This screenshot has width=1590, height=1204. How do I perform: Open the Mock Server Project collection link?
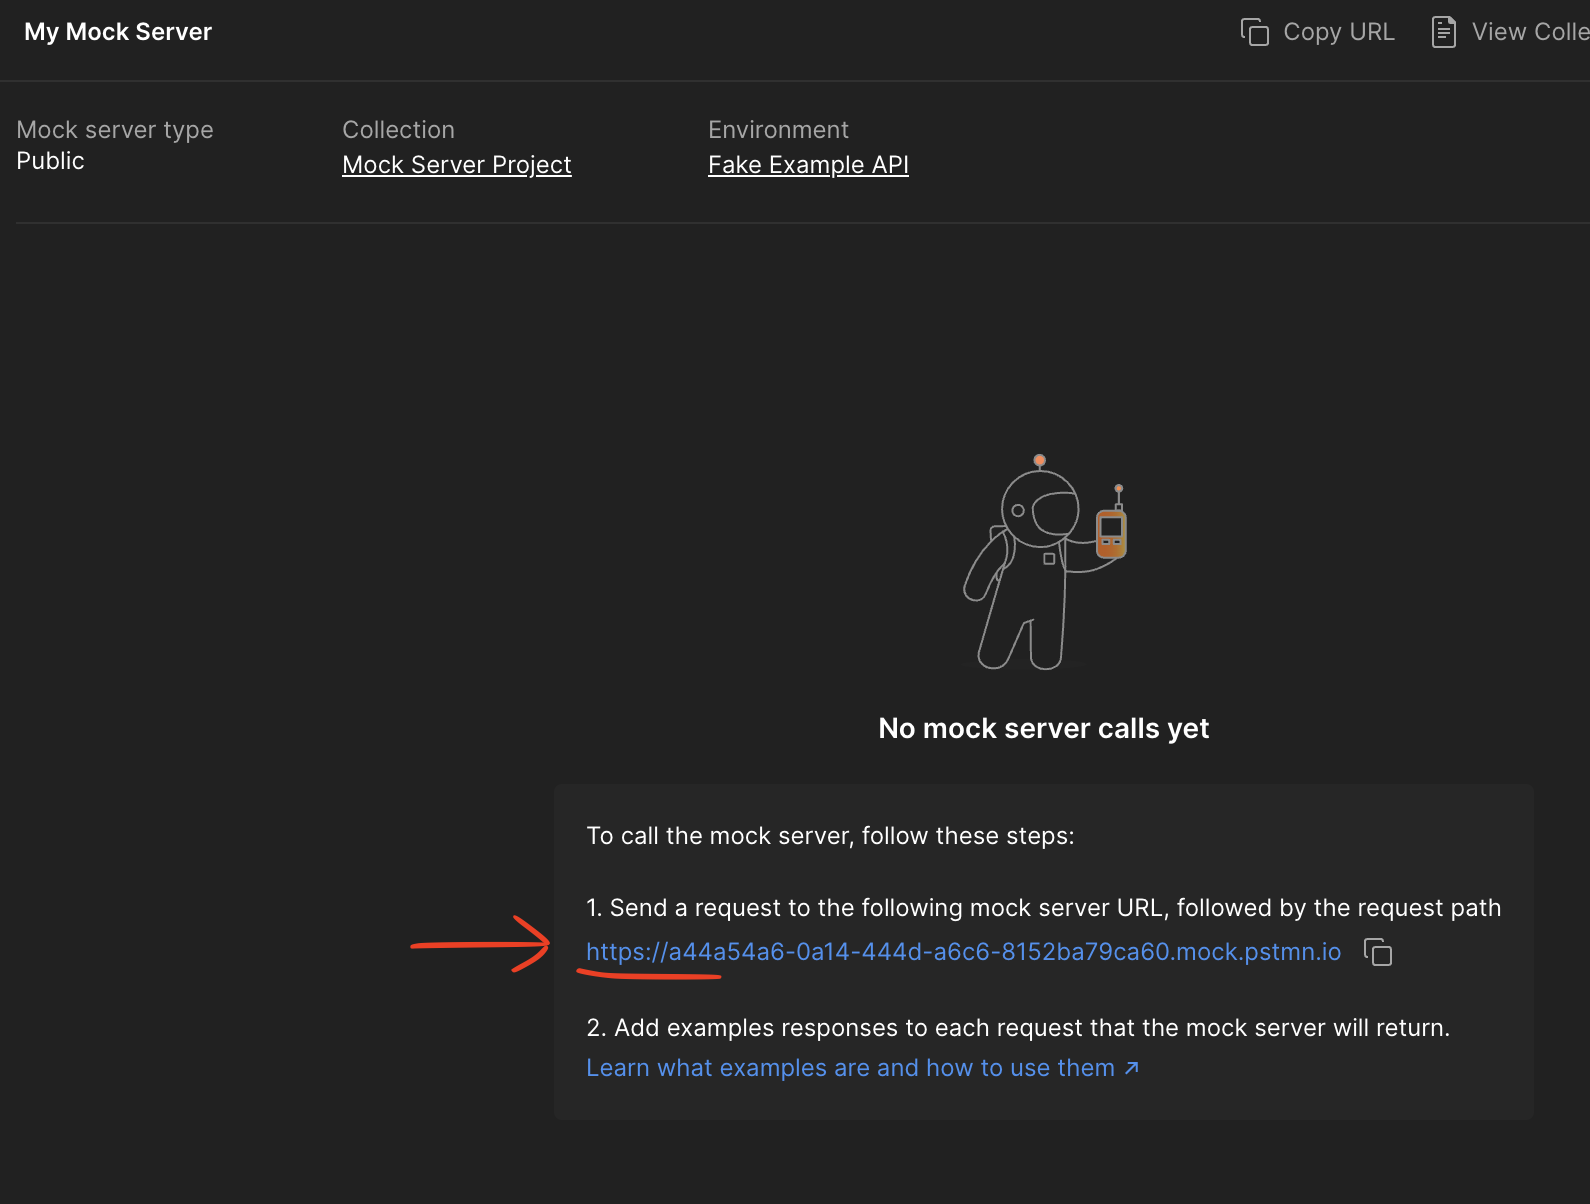(457, 165)
